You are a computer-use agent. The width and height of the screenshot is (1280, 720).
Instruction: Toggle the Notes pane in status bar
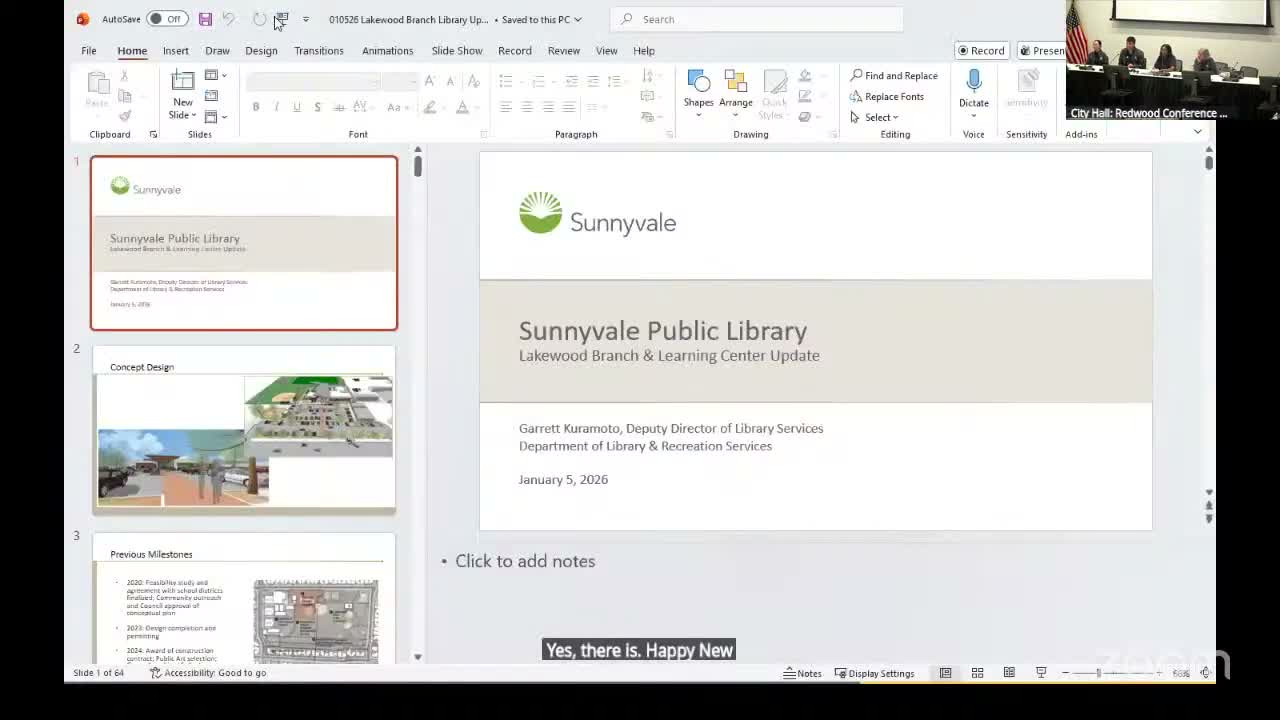click(802, 673)
